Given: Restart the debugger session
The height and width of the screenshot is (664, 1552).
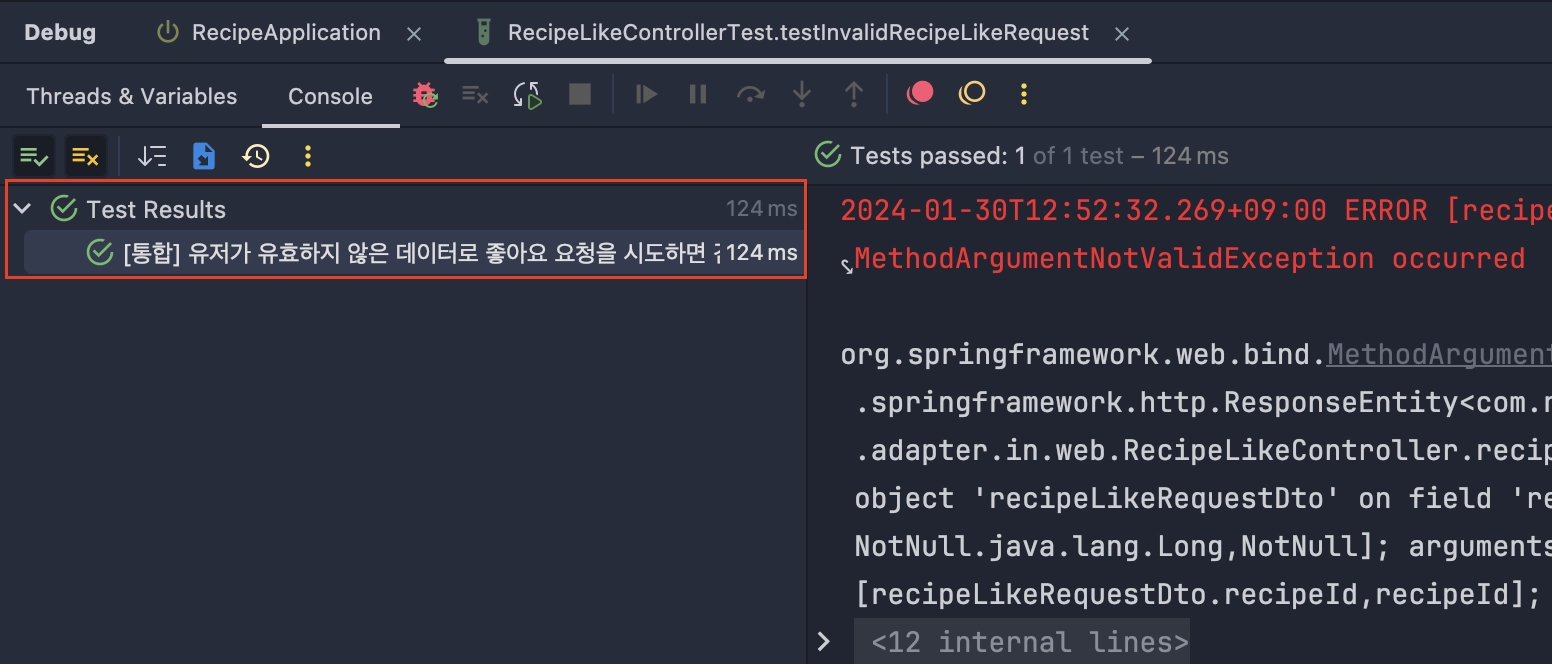Looking at the screenshot, I should click(425, 94).
